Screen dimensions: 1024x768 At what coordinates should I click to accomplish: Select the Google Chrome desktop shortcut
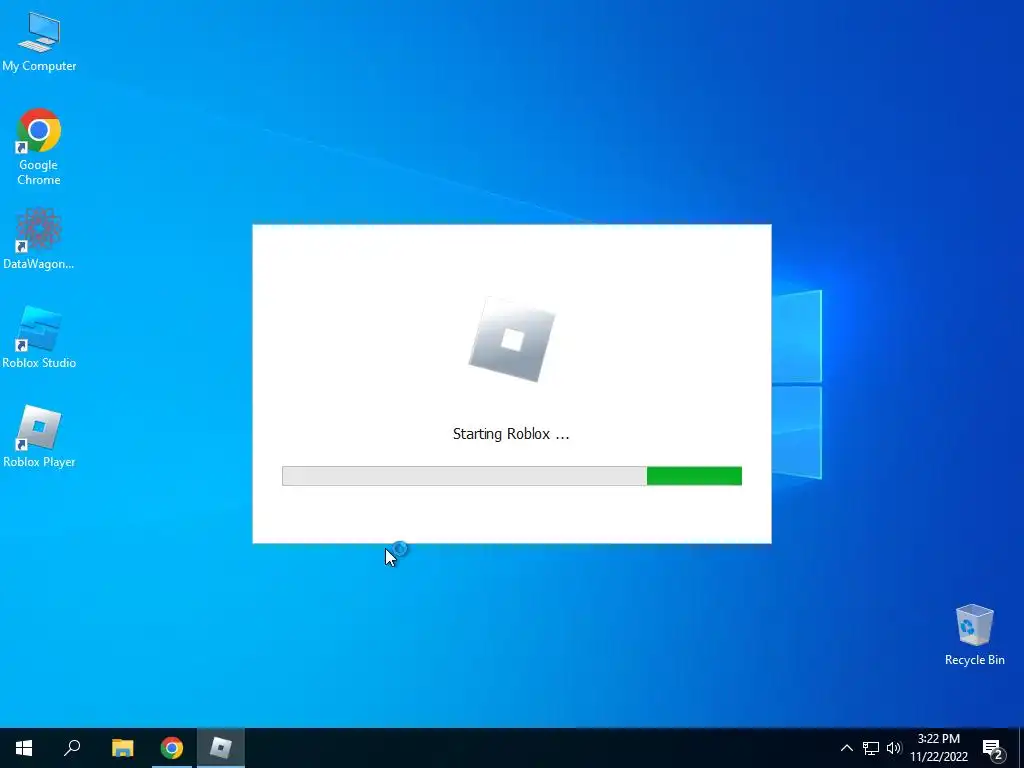39,146
